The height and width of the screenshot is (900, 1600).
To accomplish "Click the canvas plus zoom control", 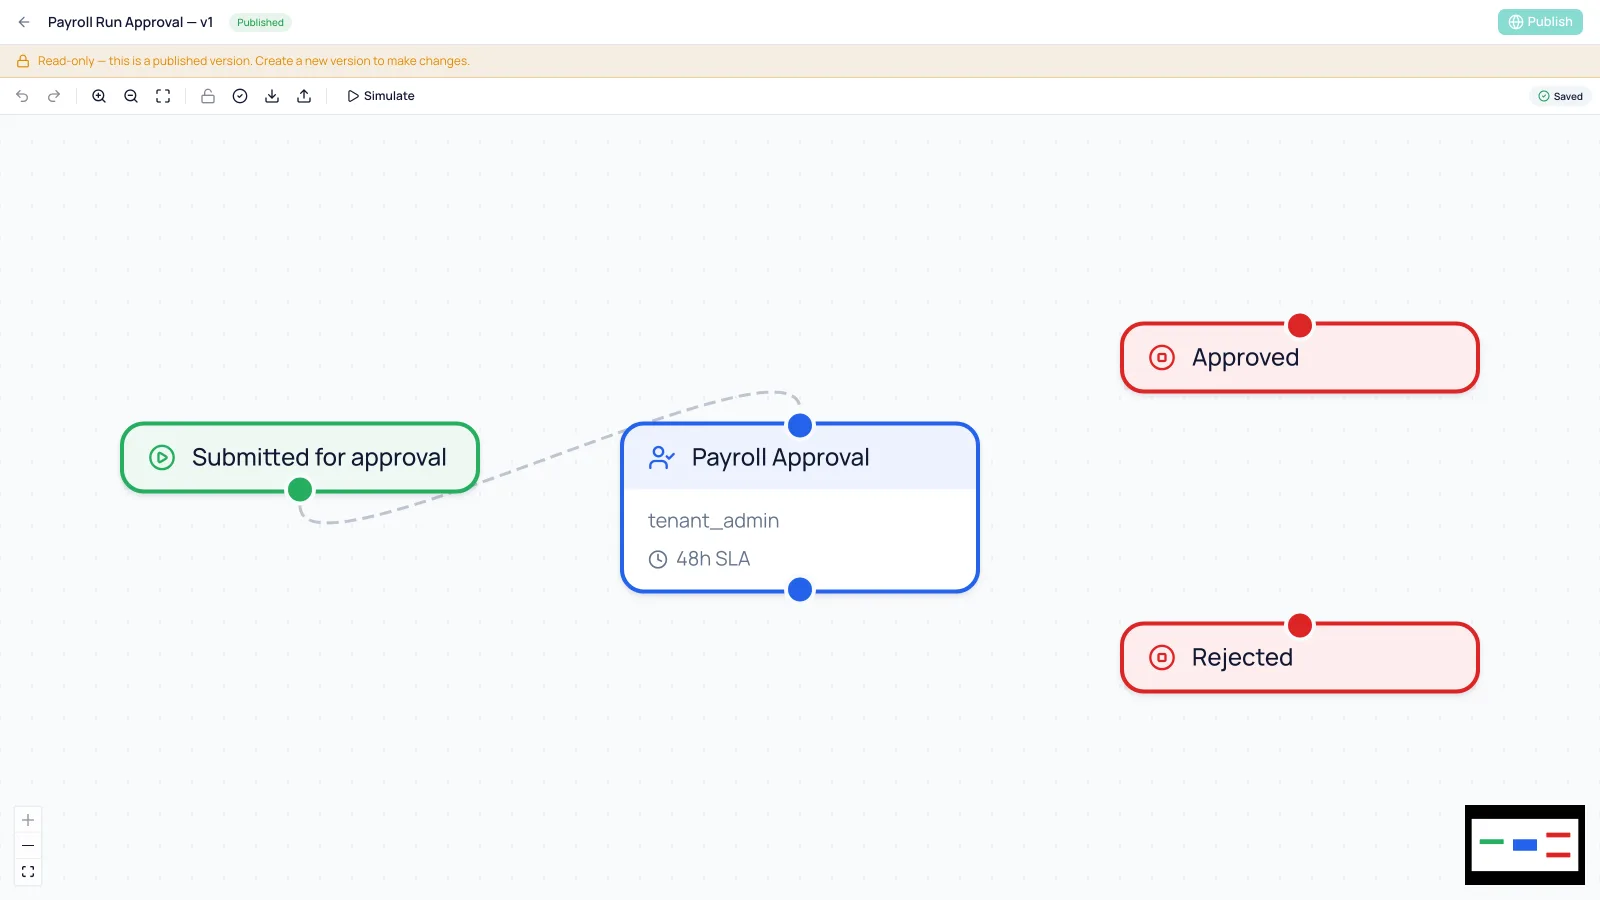I will point(28,820).
